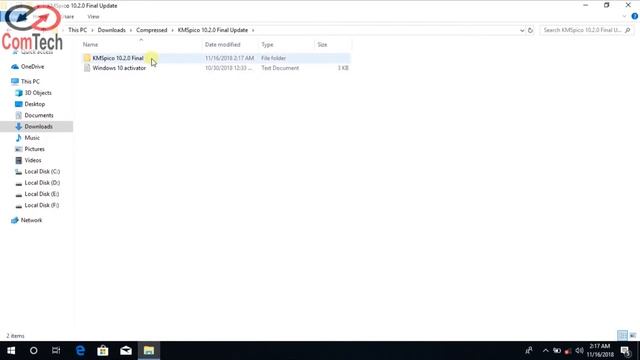640x360 pixels.
Task: Open Local Disk (D:) drive
Action: tap(42, 183)
